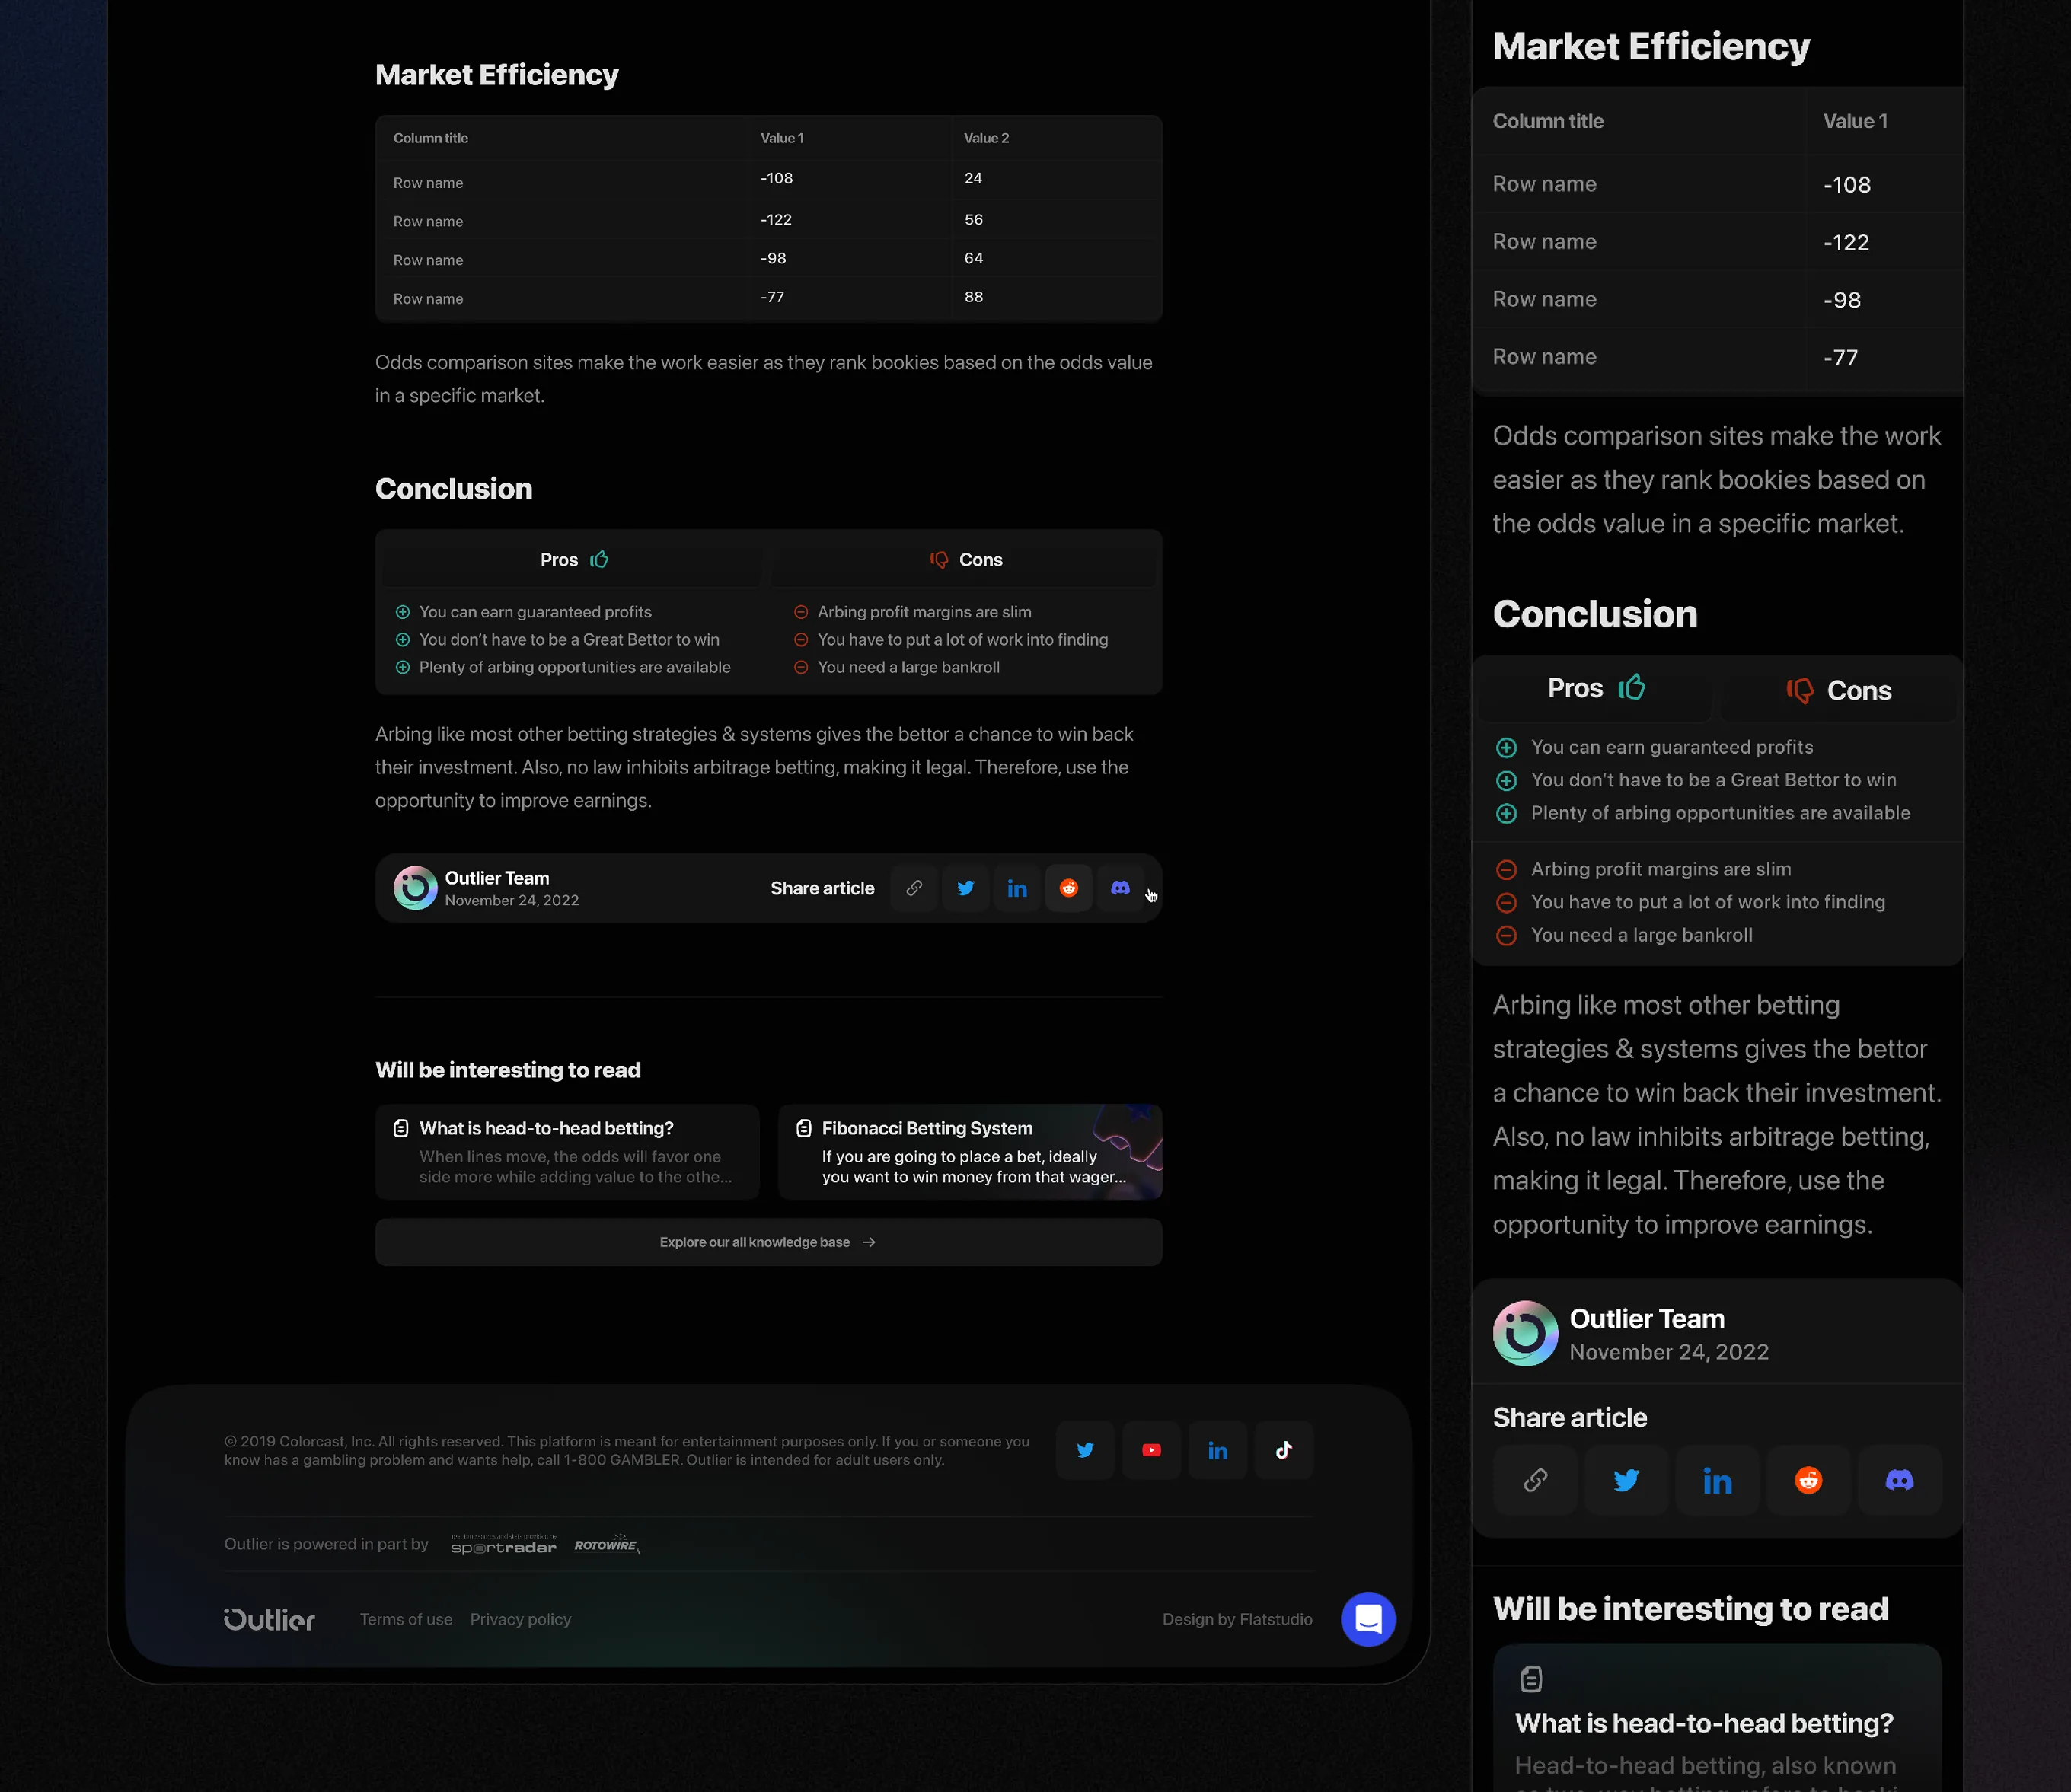
Task: Open Fibonacci Betting System article card
Action: (969, 1152)
